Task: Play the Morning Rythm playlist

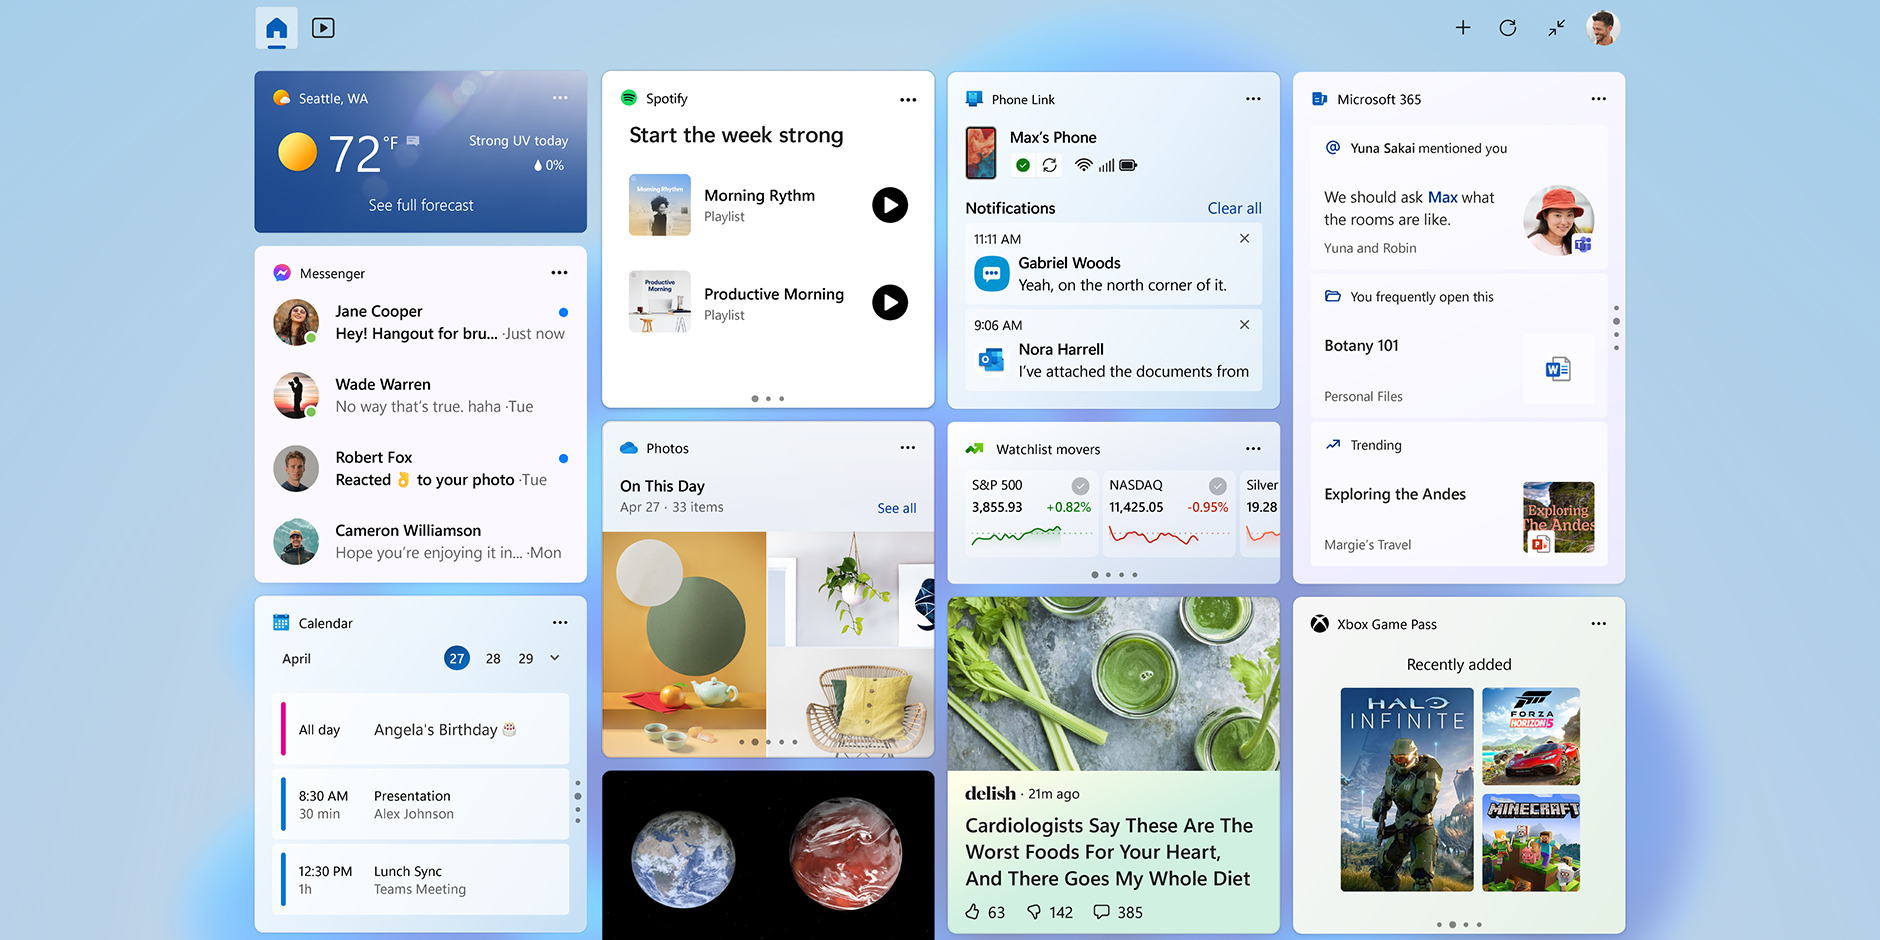Action: click(890, 205)
